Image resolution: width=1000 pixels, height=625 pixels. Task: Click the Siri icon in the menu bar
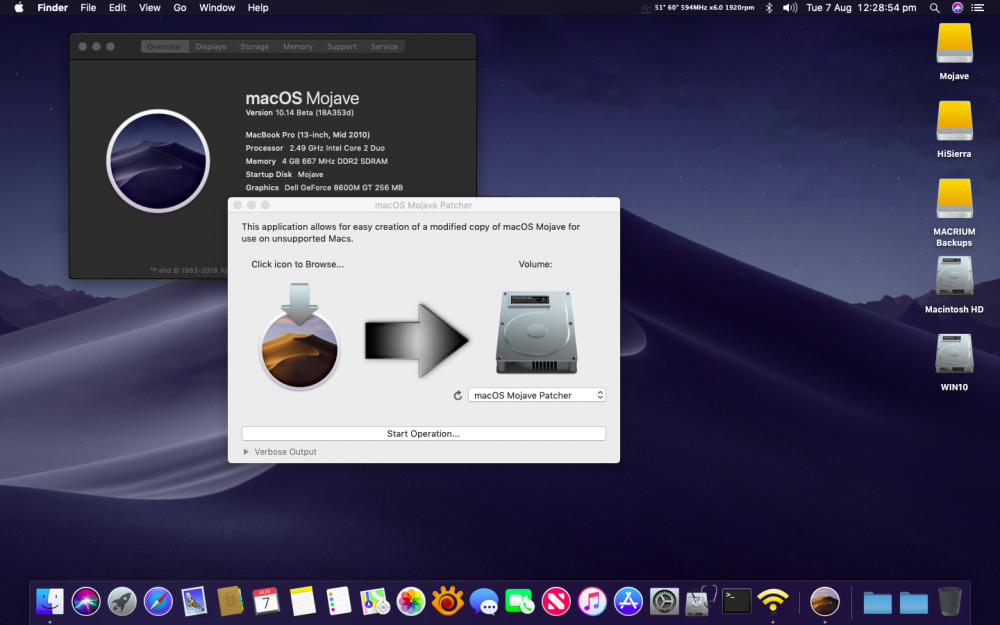tap(957, 8)
